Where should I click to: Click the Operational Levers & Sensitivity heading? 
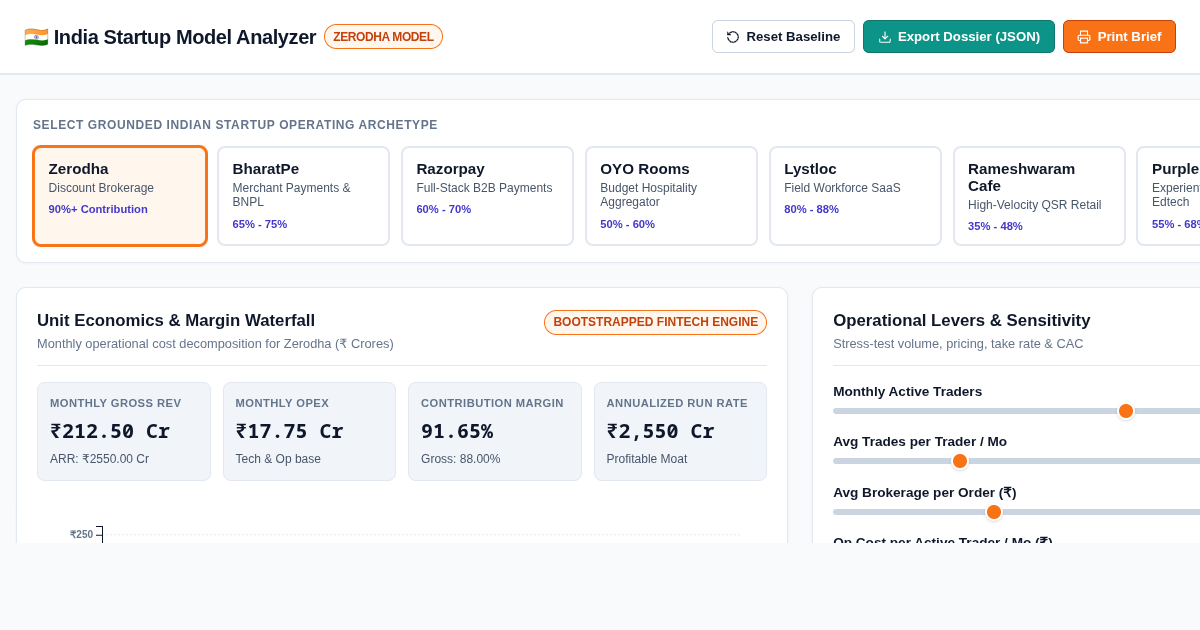[962, 321]
